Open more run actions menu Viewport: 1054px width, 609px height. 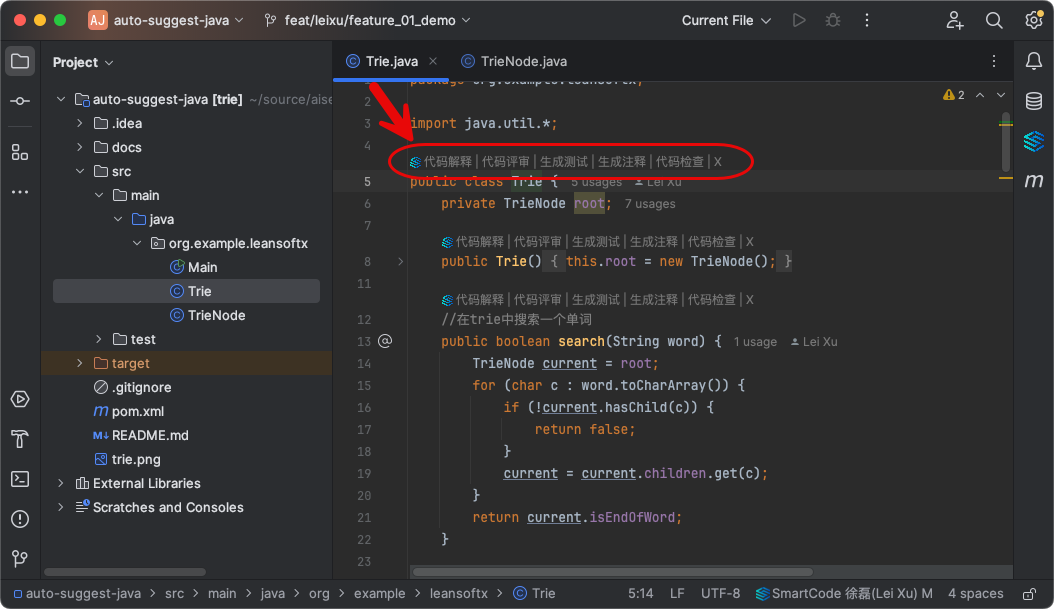(x=866, y=20)
